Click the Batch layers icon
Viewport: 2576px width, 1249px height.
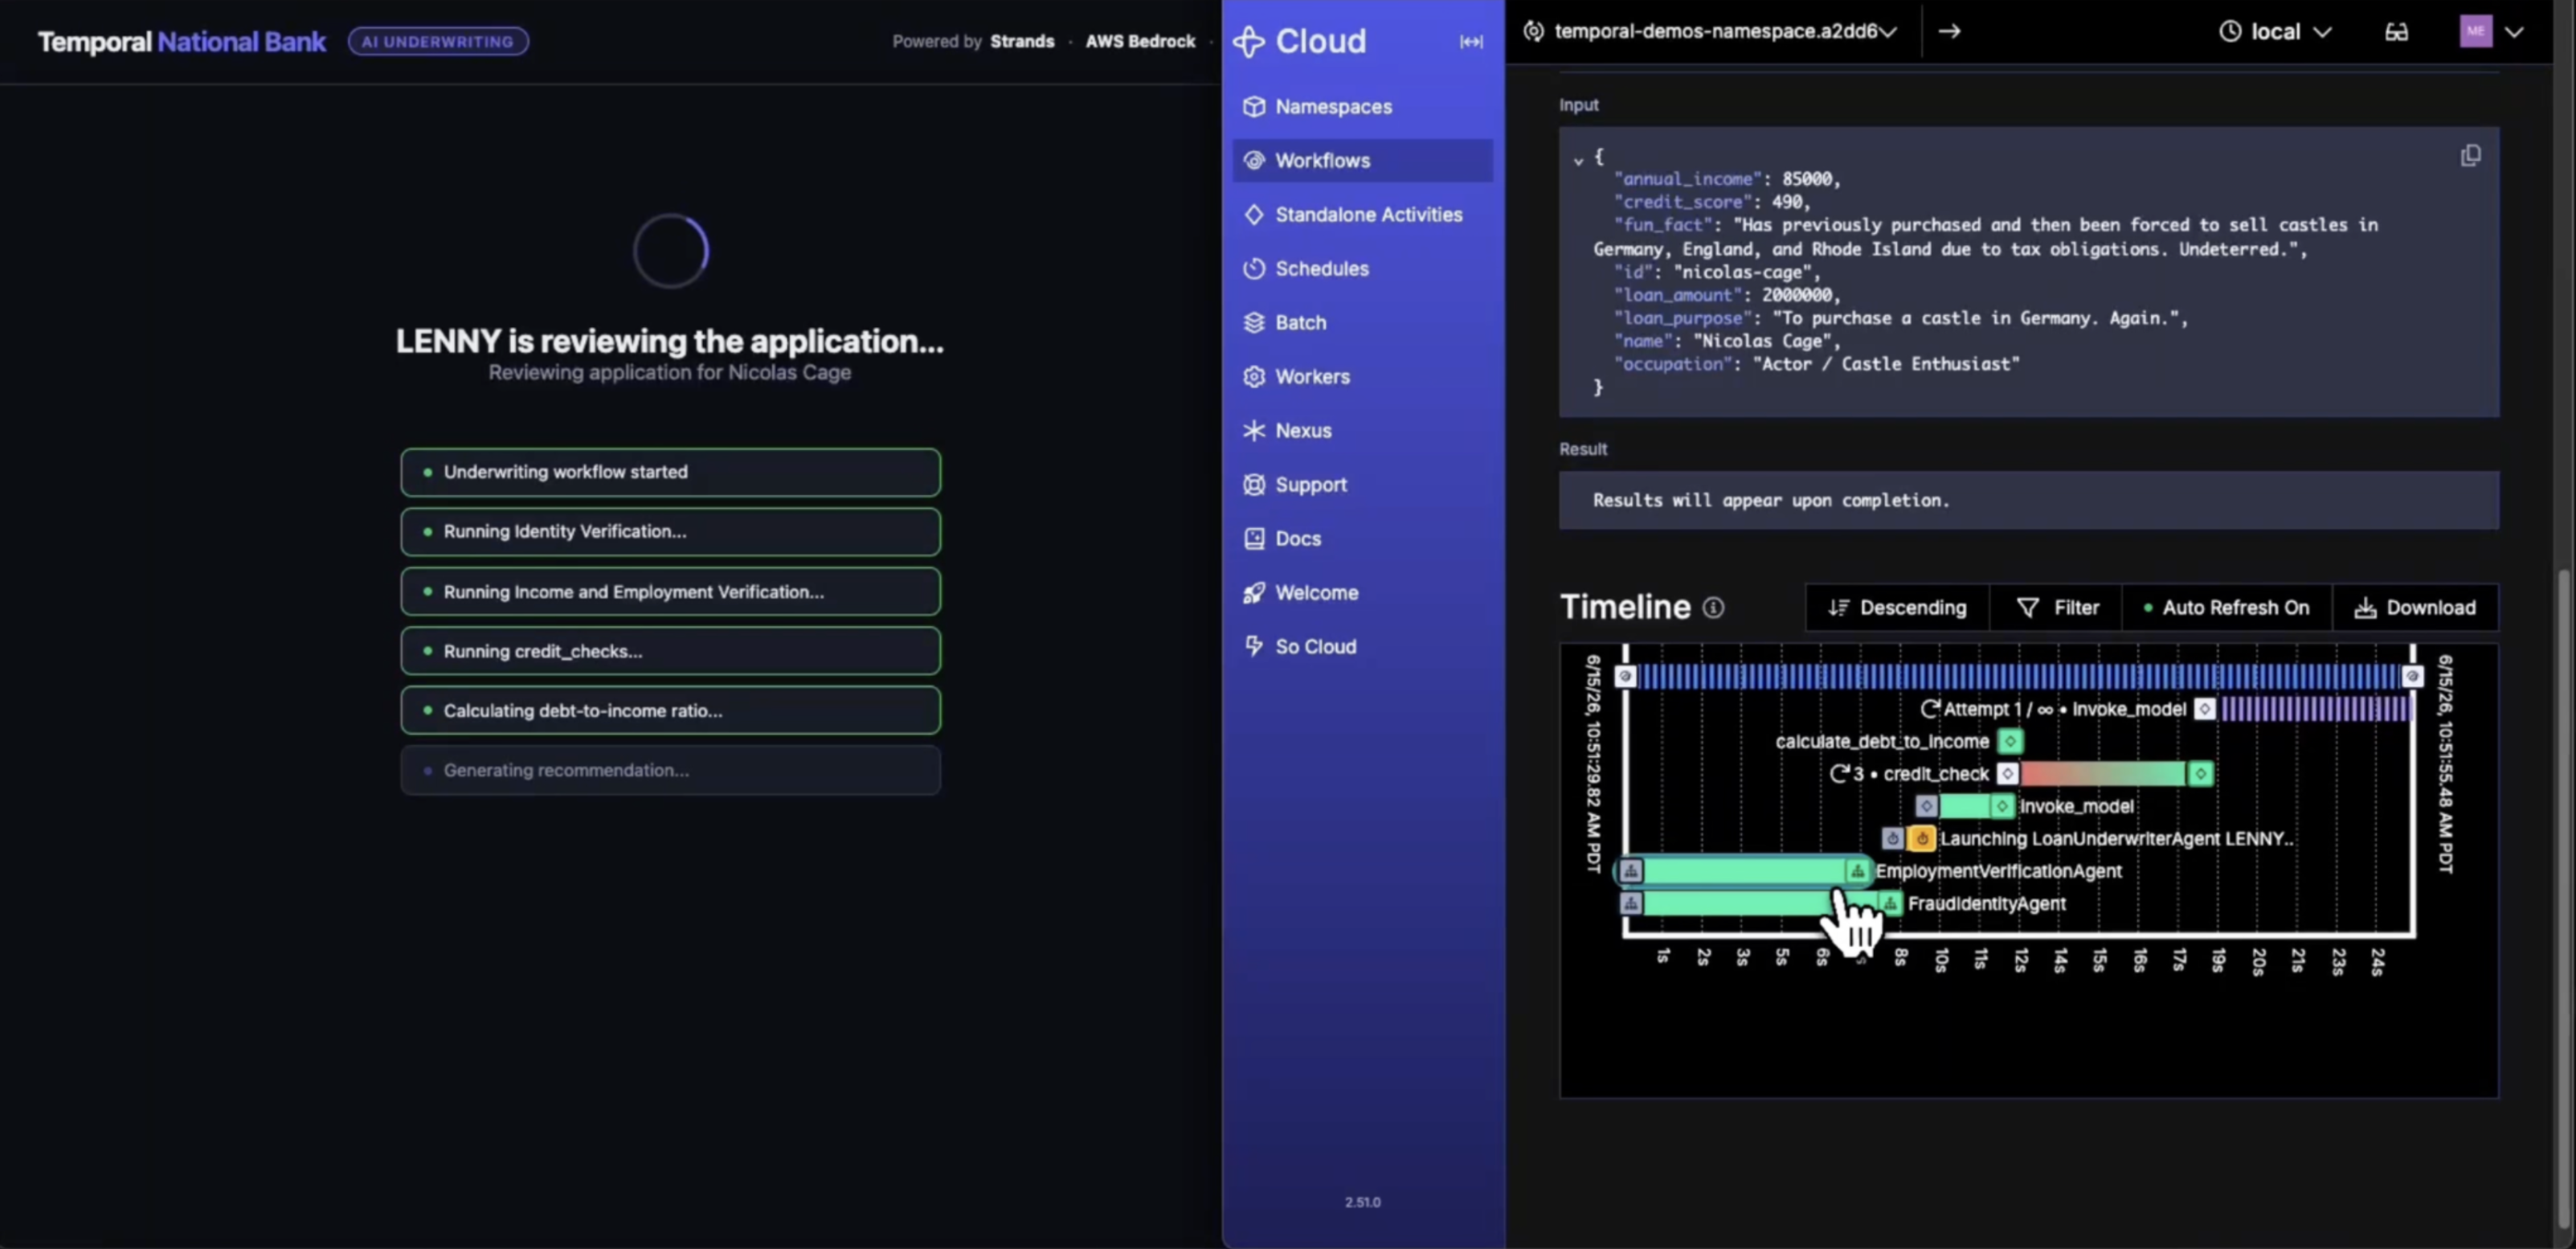pyautogui.click(x=1254, y=322)
